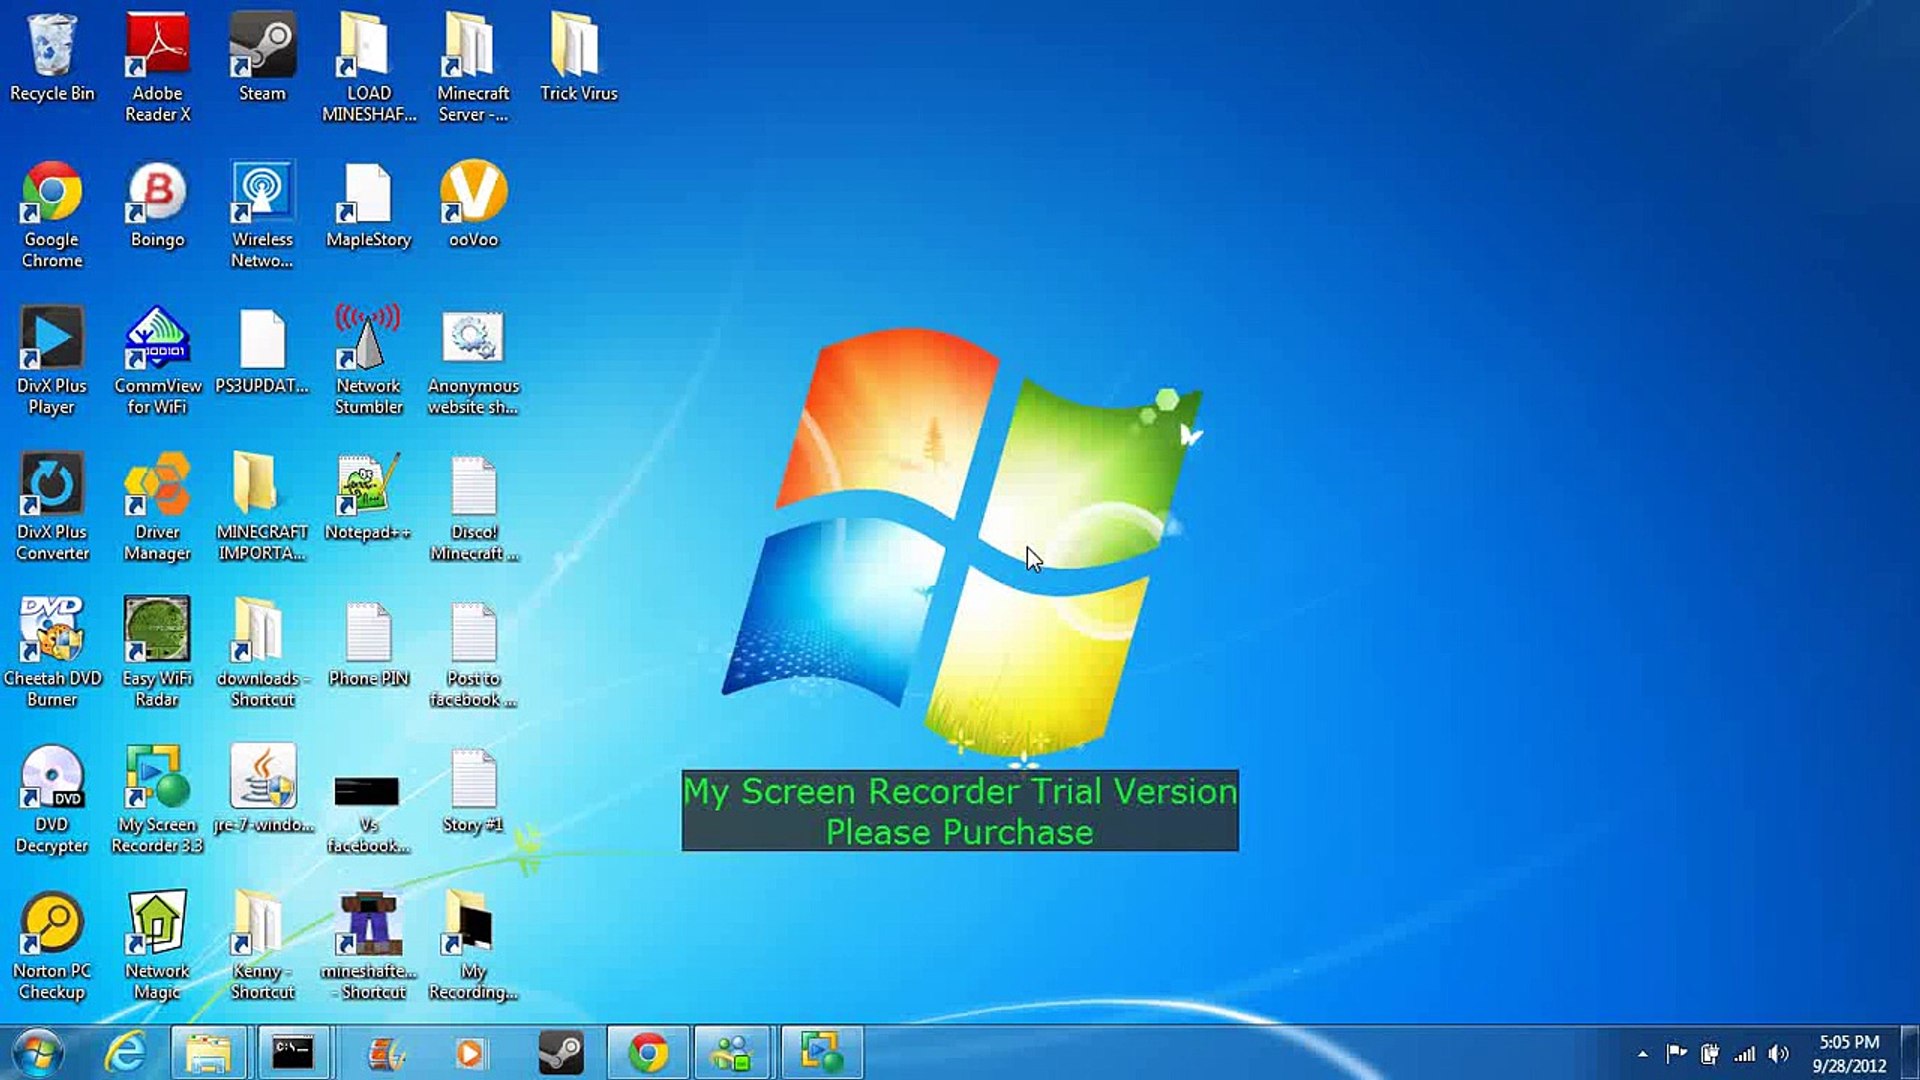Click the volume speaker tray icon
The height and width of the screenshot is (1080, 1920).
click(x=1778, y=1054)
